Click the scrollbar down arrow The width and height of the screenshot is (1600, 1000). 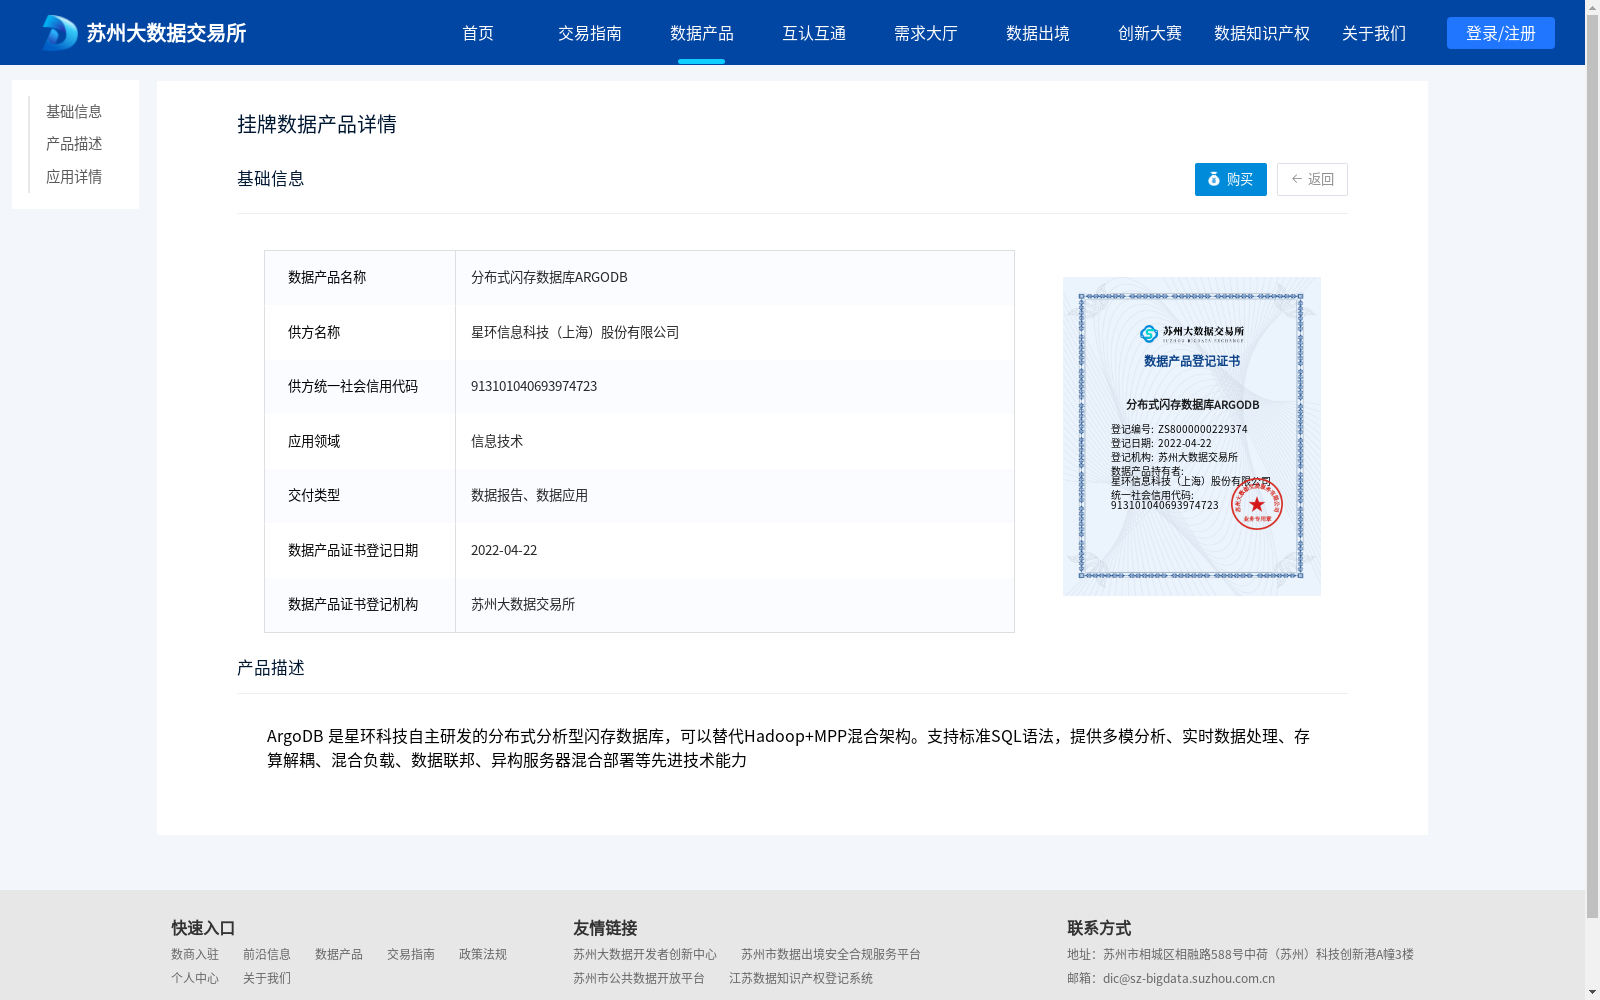coord(1592,992)
